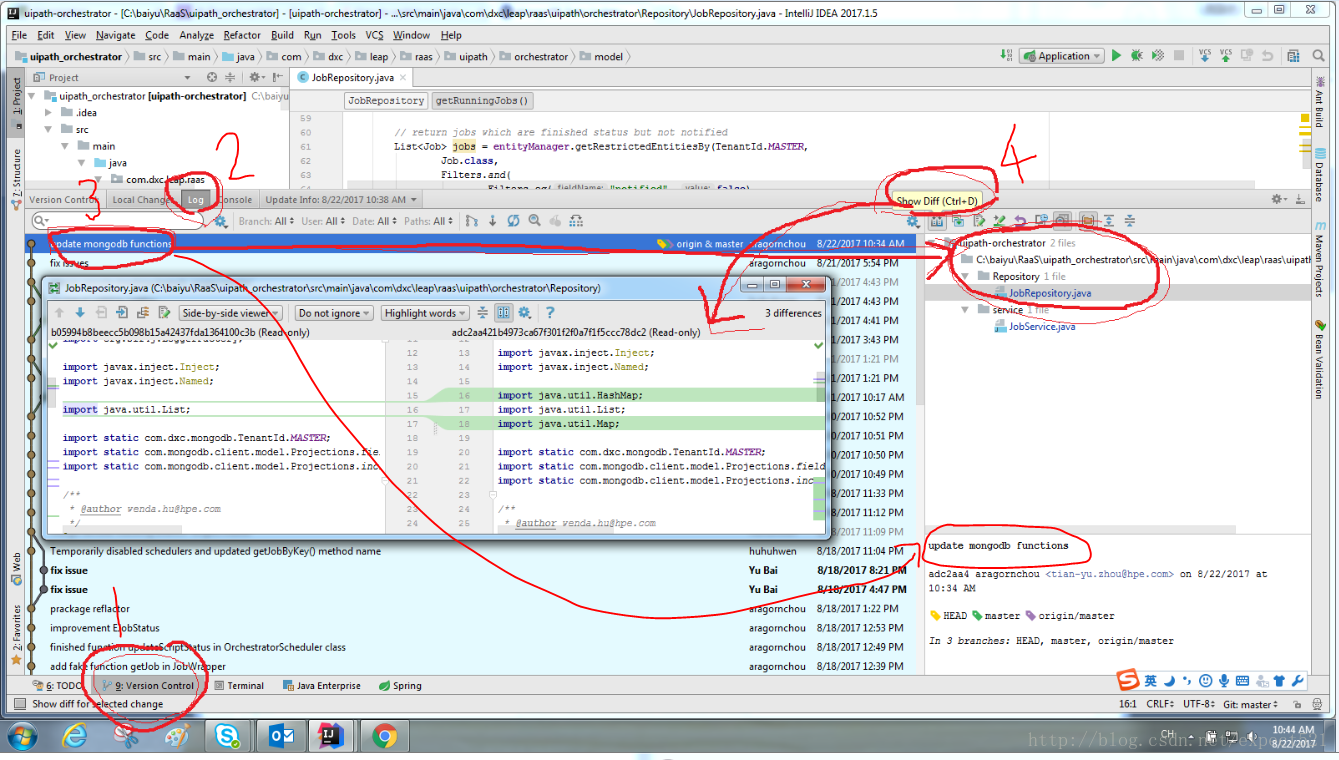The image size is (1339, 760).
Task: Click revert selected changes icon in details toolbar
Action: click(1019, 221)
